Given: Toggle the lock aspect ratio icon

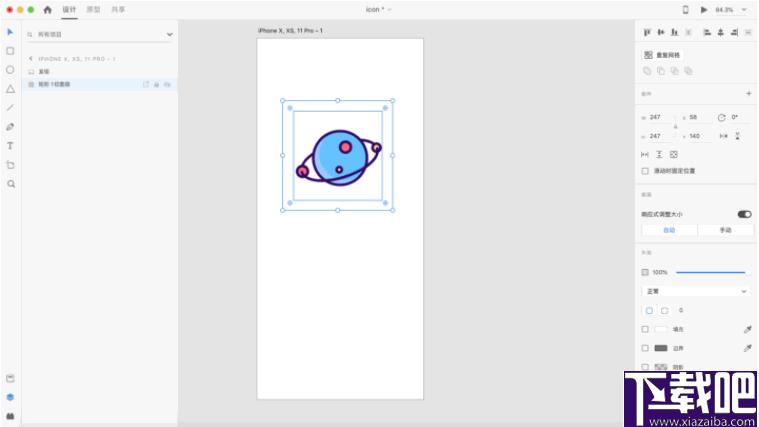Looking at the screenshot, I should 676,127.
